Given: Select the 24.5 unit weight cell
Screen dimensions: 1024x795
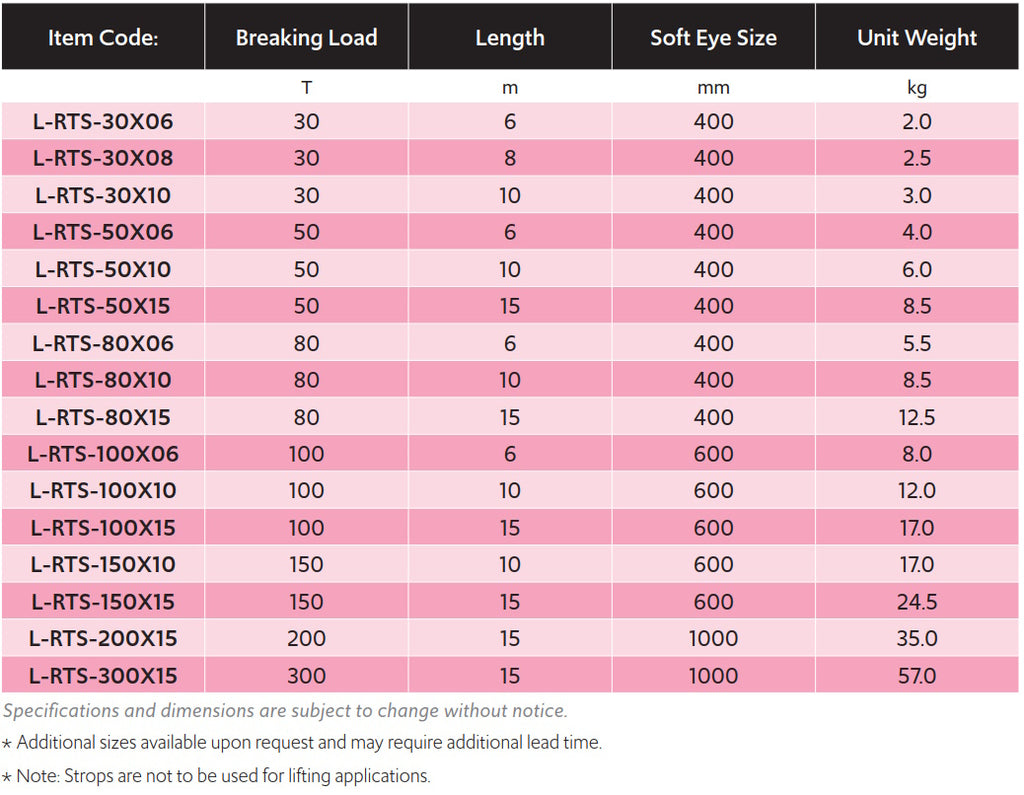Looking at the screenshot, I should click(917, 601).
